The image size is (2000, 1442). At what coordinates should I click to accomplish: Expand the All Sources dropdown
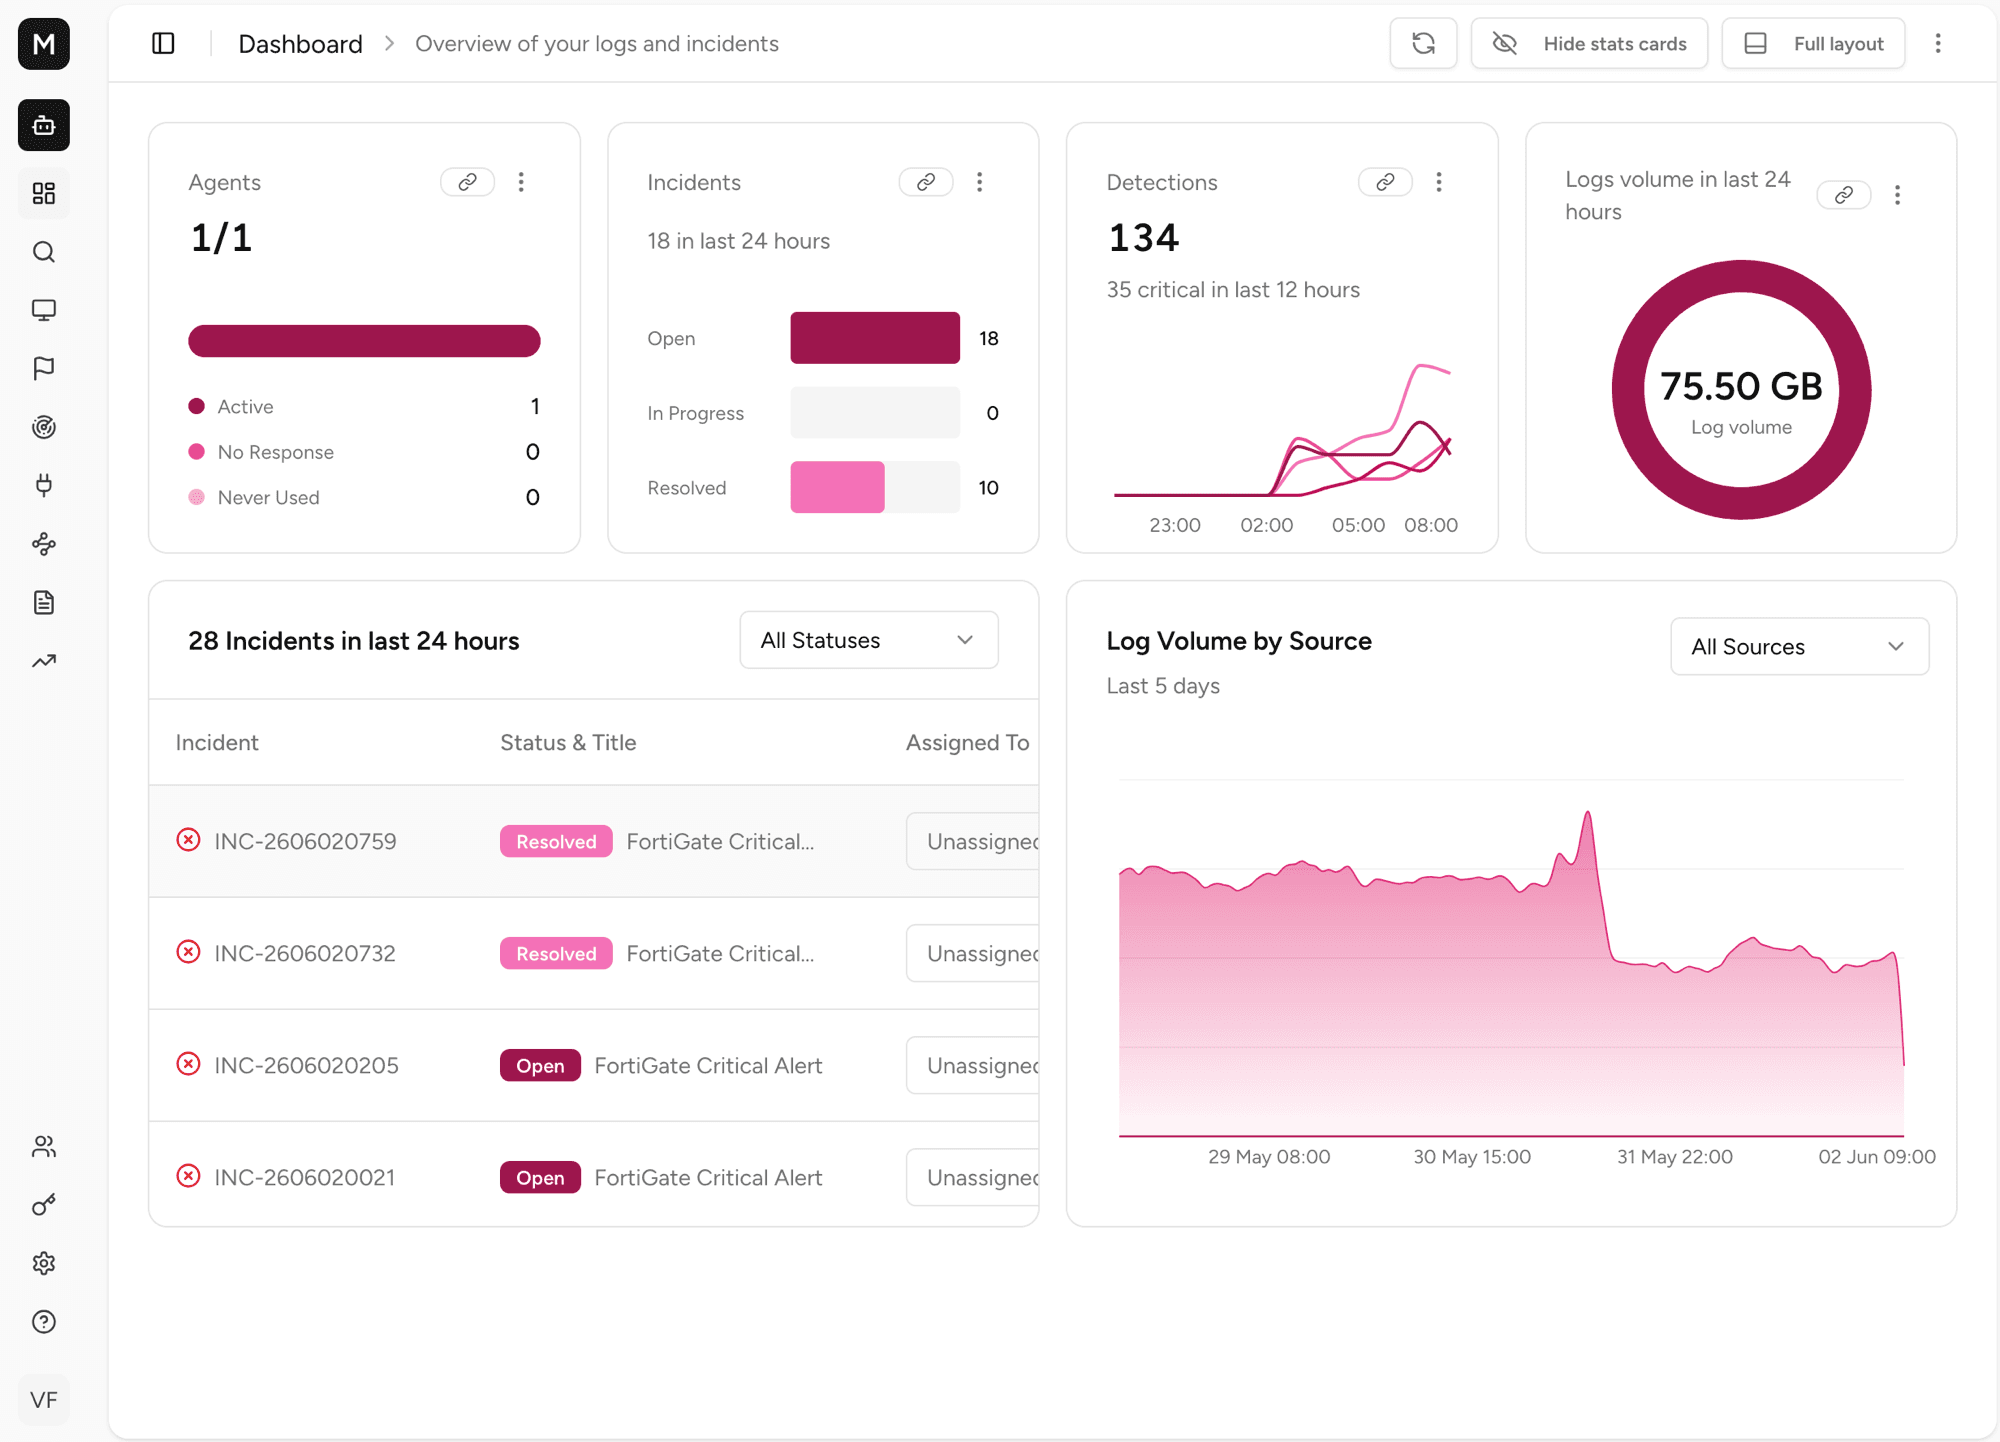[x=1800, y=647]
